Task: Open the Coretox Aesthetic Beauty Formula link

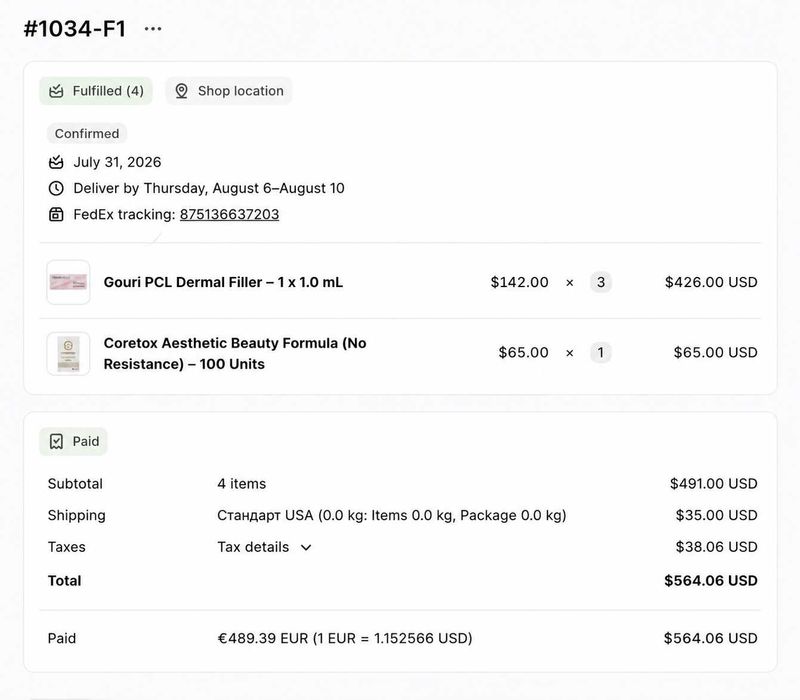Action: coord(235,354)
